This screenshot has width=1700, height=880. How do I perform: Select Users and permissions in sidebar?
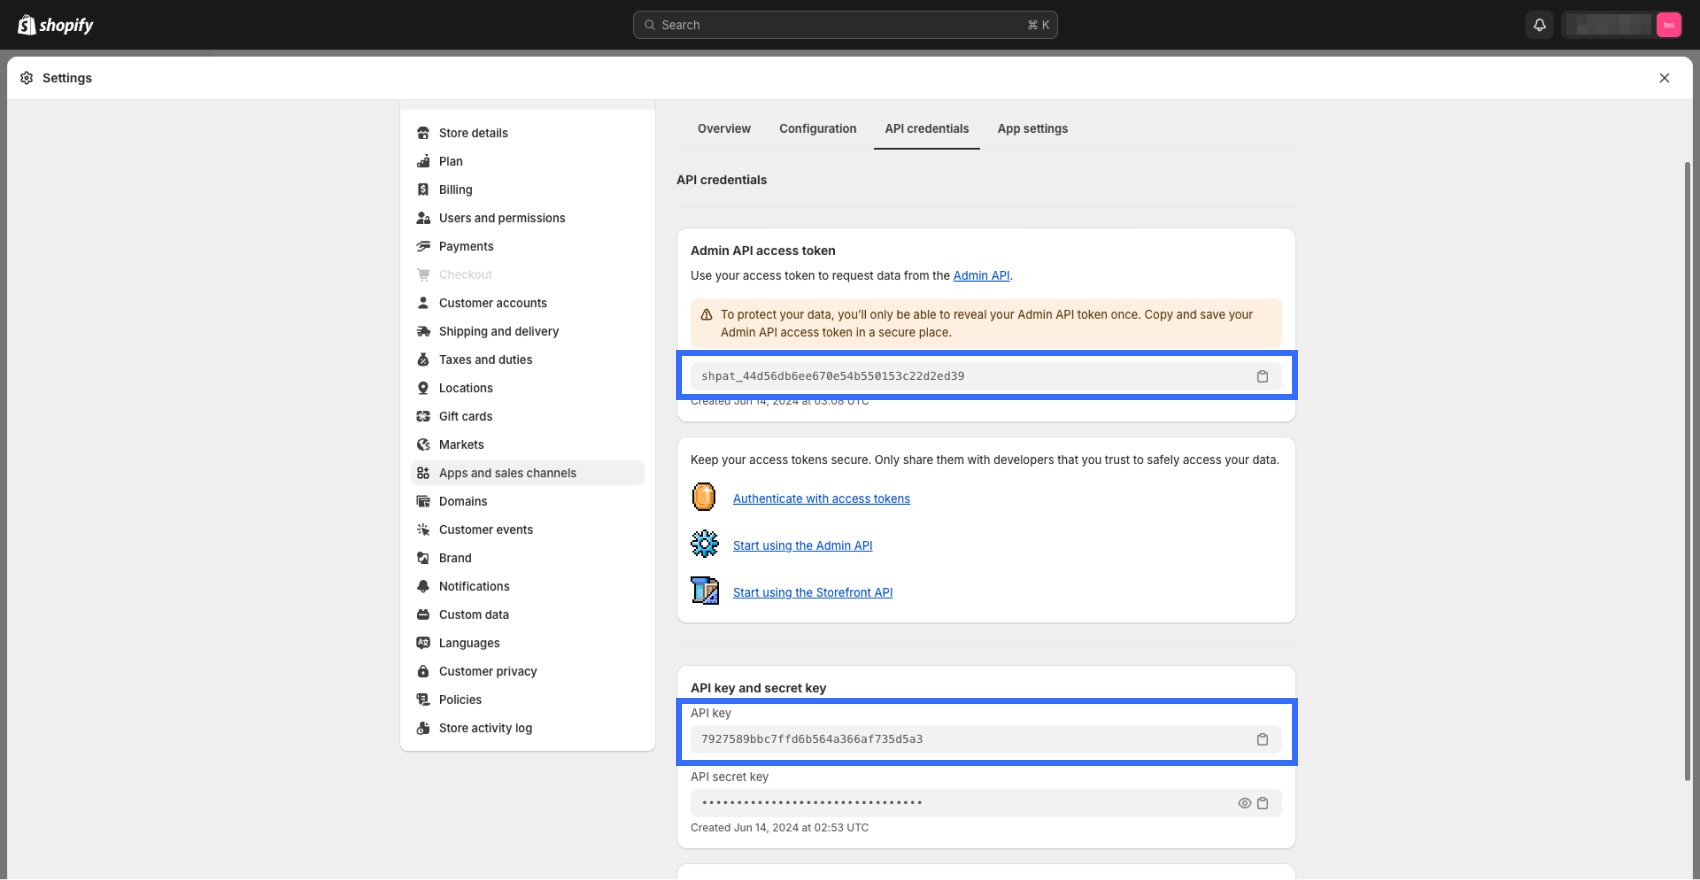coord(501,218)
